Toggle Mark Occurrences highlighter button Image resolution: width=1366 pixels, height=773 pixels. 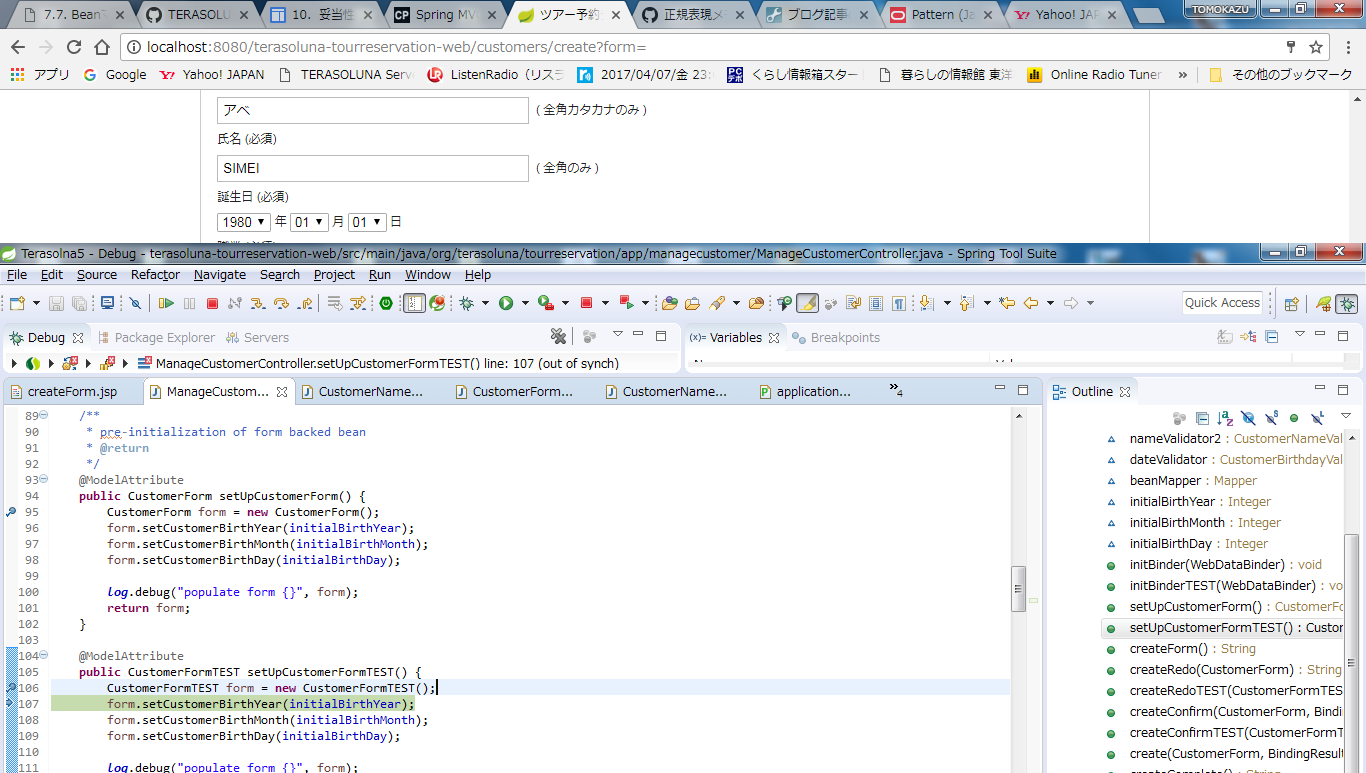point(807,303)
